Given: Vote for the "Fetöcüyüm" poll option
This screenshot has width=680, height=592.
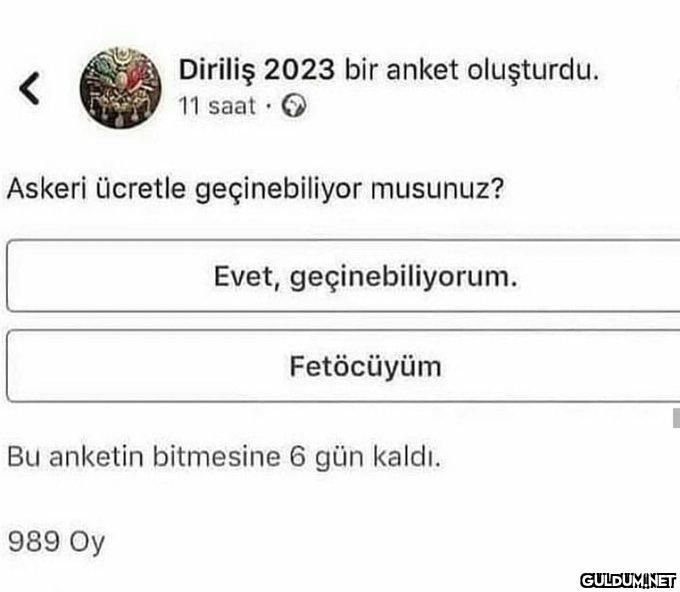Looking at the screenshot, I should (x=343, y=366).
